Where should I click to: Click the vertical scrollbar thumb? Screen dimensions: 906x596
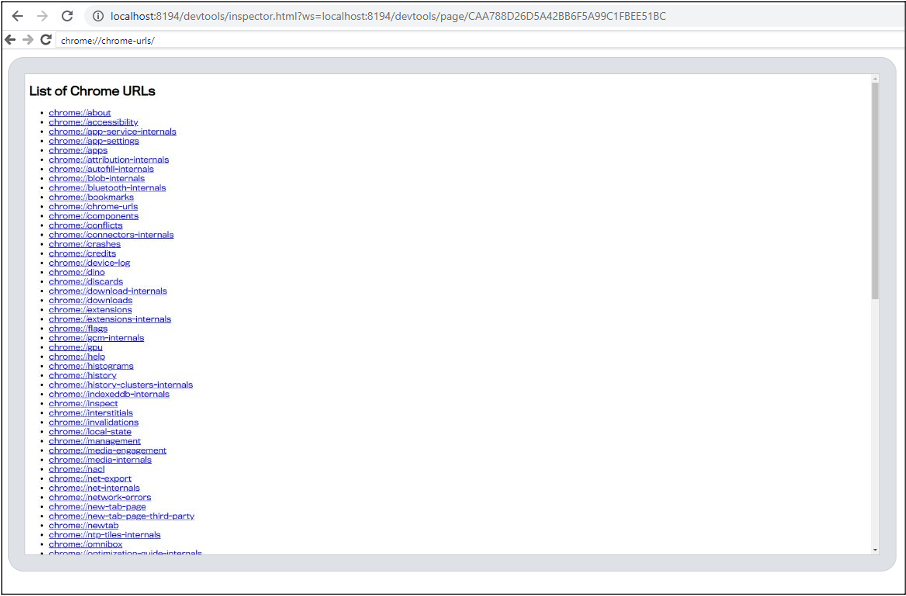pos(875,191)
